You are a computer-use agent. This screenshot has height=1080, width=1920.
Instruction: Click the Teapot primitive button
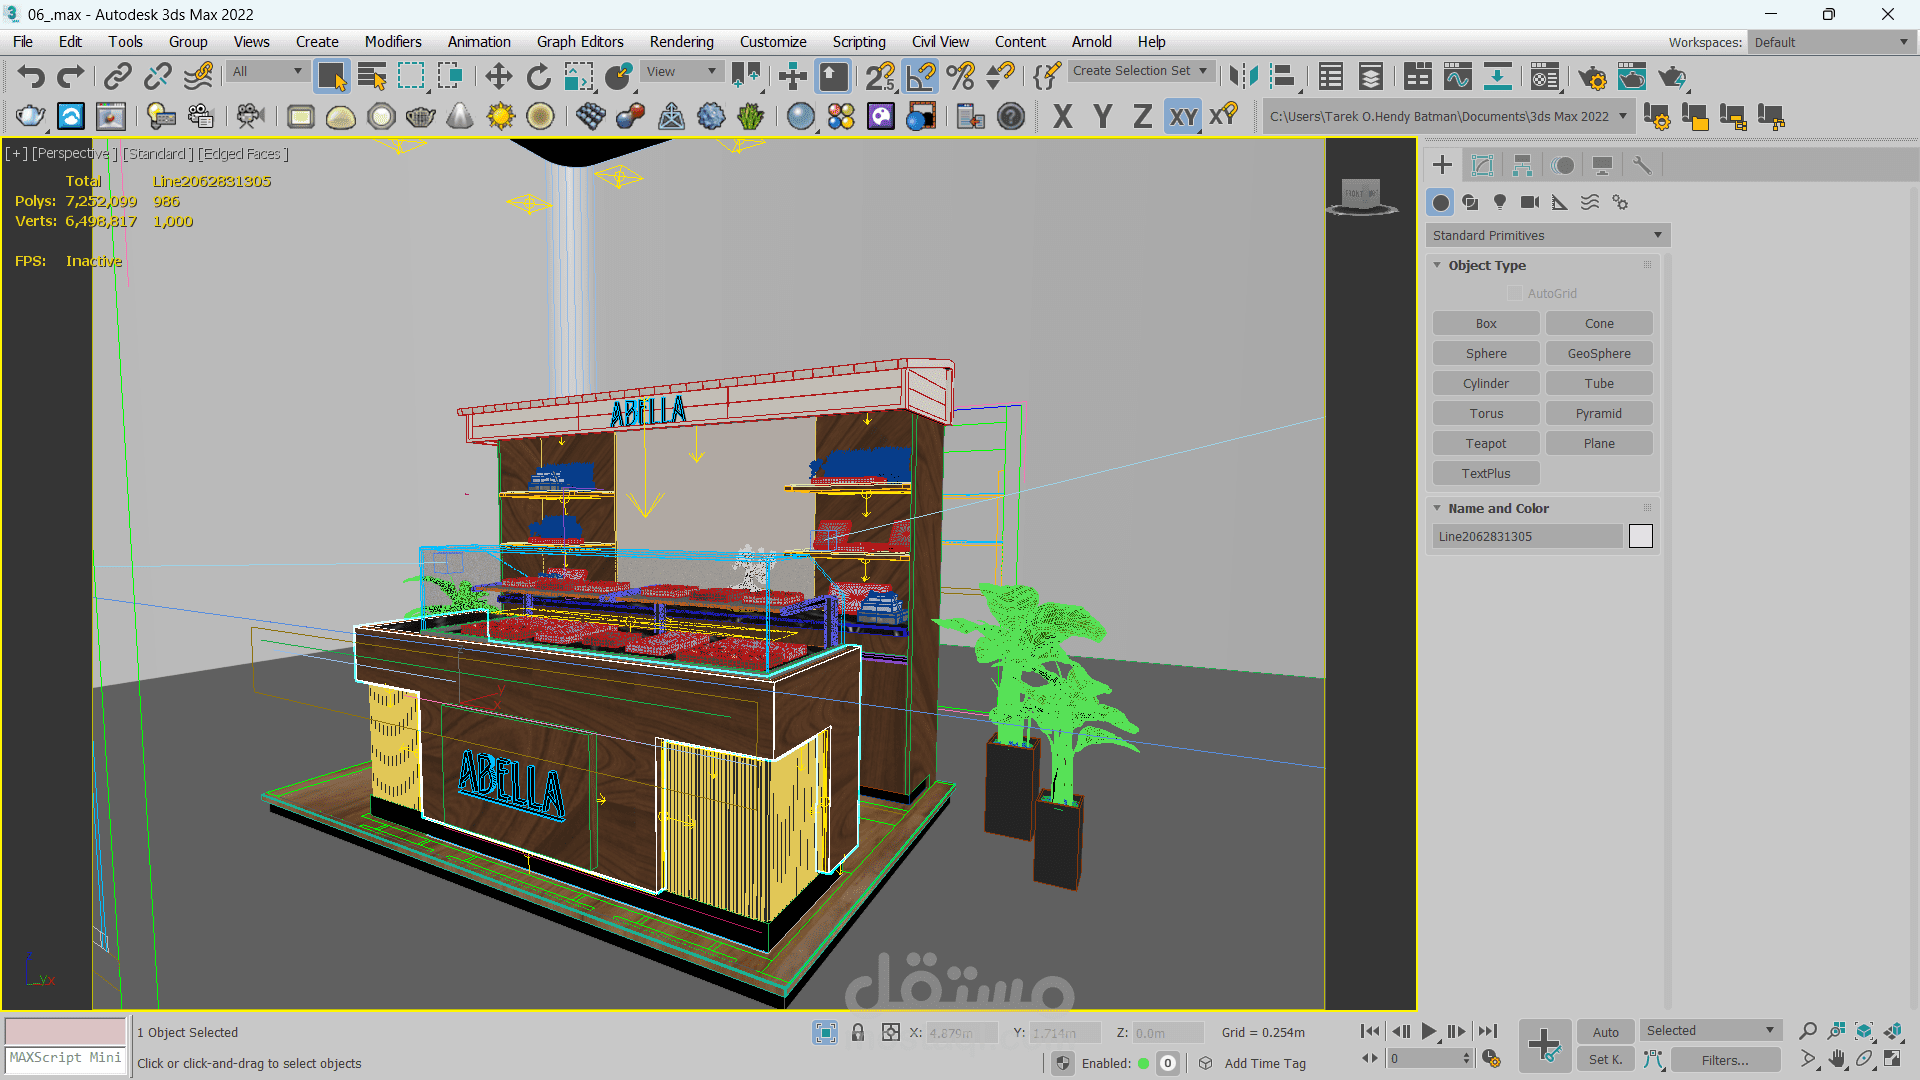pos(1485,443)
